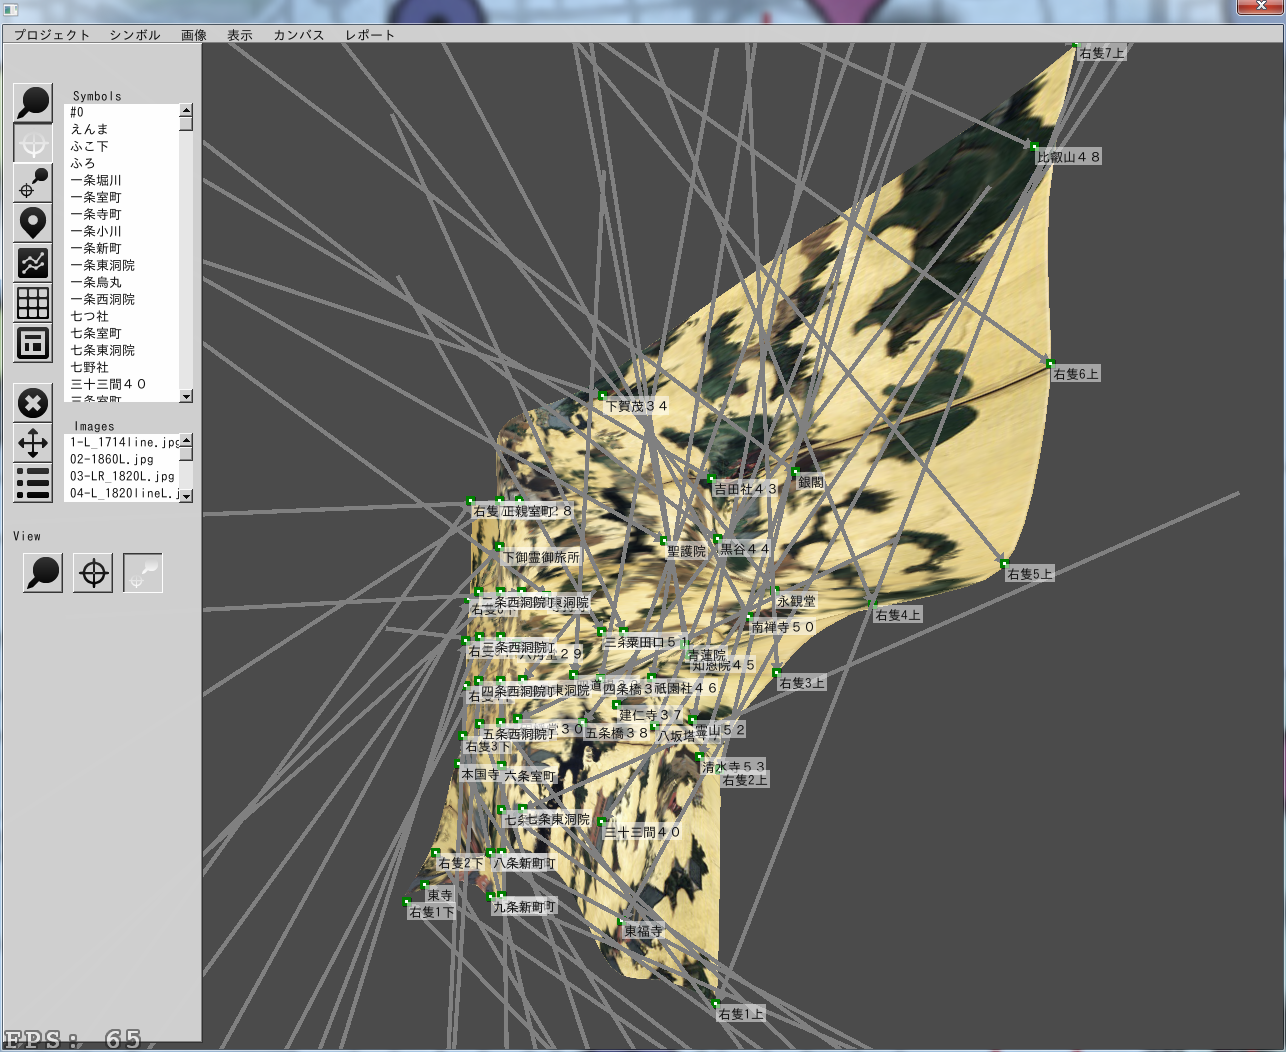The height and width of the screenshot is (1052, 1286).
Task: Open the line chart graph tool
Action: coord(33,263)
